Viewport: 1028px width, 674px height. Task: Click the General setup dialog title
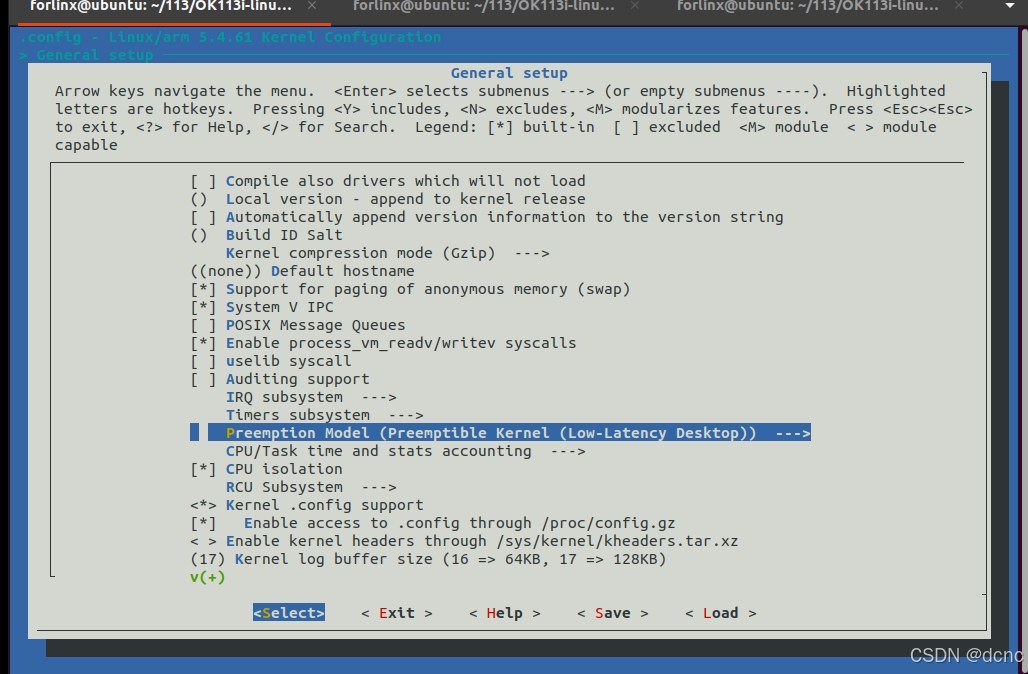tap(509, 73)
